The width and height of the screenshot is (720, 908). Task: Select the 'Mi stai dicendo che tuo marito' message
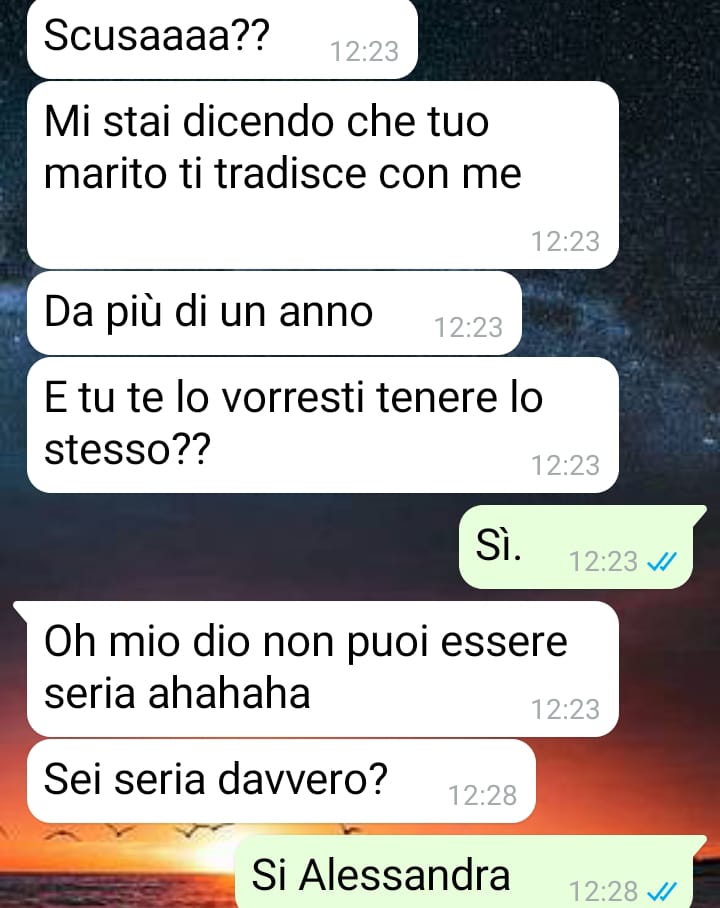point(323,175)
